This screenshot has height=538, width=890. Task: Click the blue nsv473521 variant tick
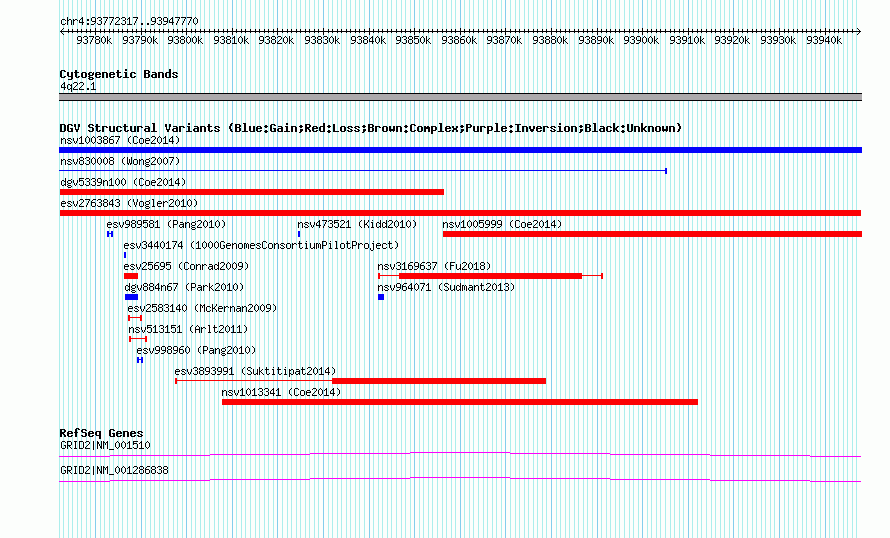click(299, 234)
